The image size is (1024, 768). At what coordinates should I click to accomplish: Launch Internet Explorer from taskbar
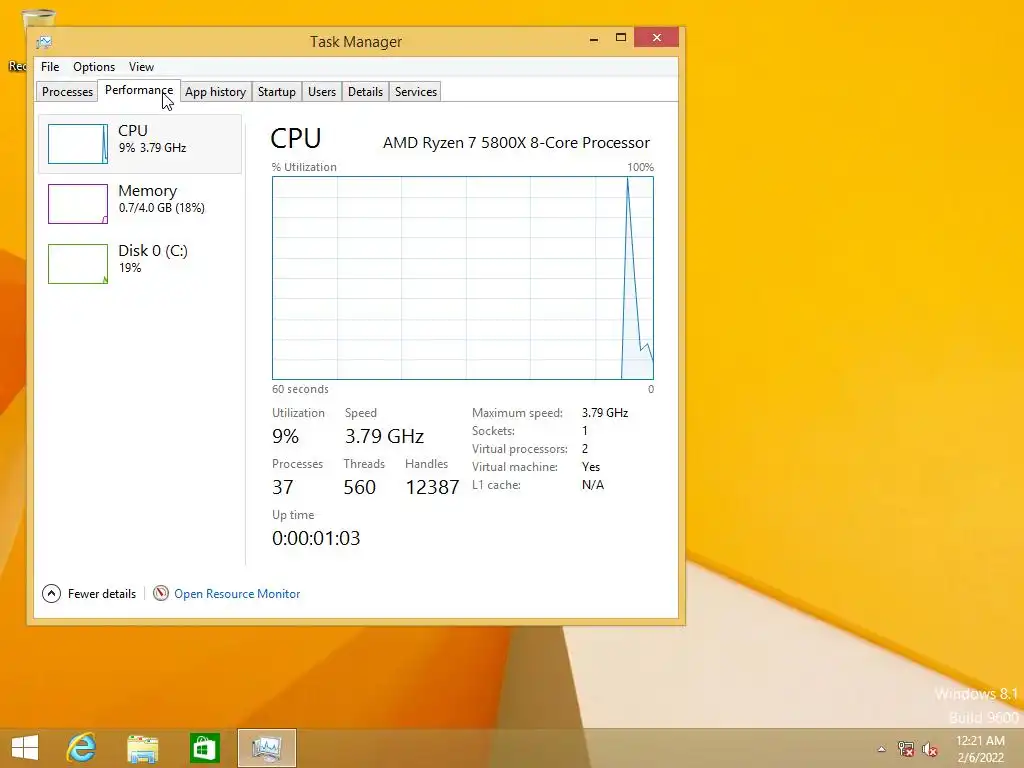coord(82,748)
